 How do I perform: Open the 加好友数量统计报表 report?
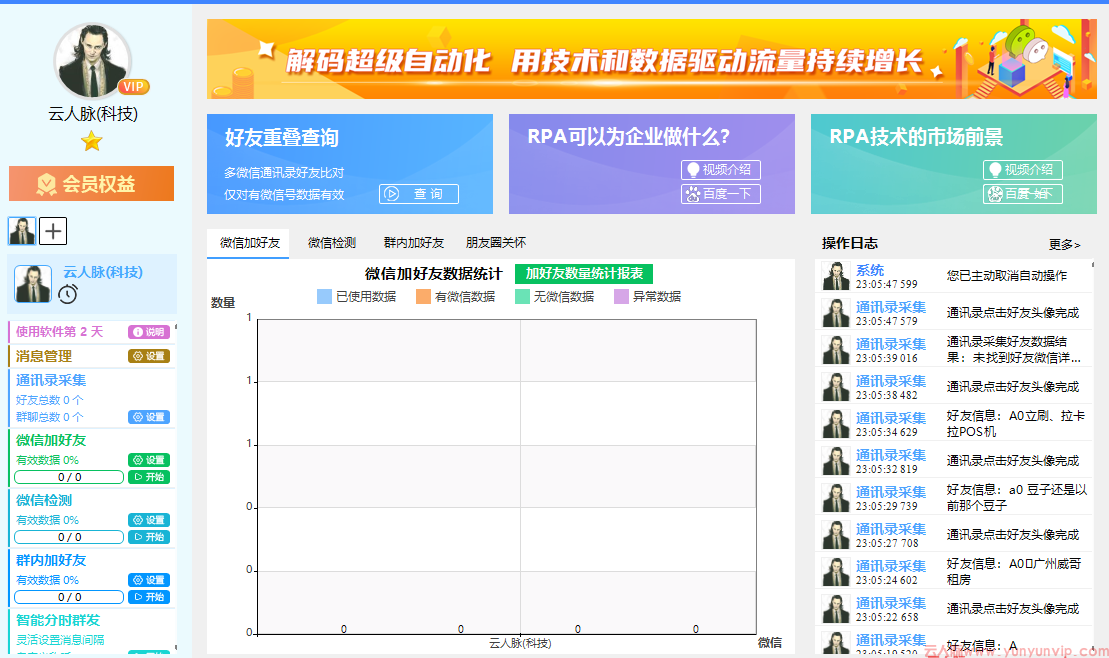click(584, 273)
